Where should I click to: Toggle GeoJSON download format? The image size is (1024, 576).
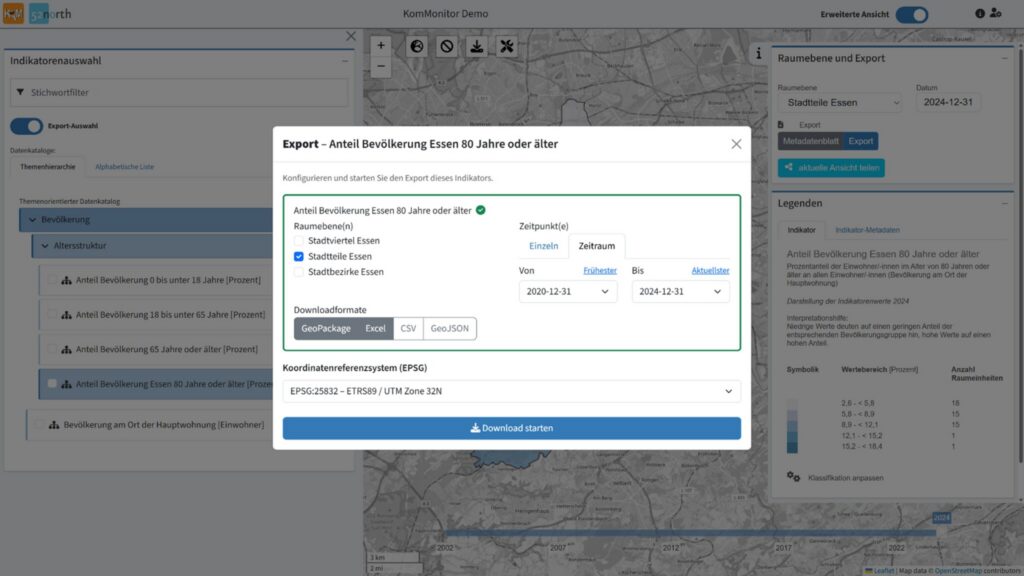pyautogui.click(x=449, y=328)
